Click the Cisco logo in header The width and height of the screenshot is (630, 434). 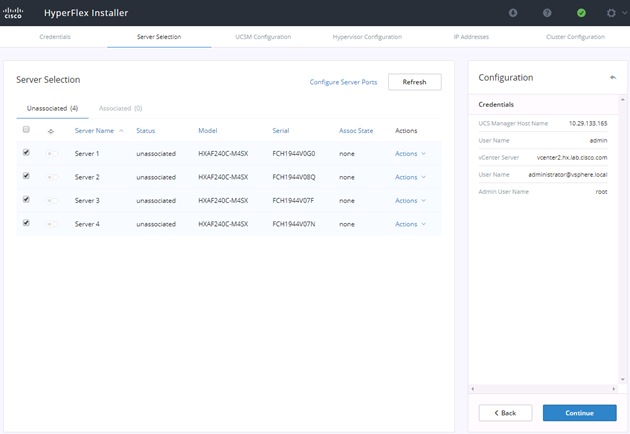[13, 13]
